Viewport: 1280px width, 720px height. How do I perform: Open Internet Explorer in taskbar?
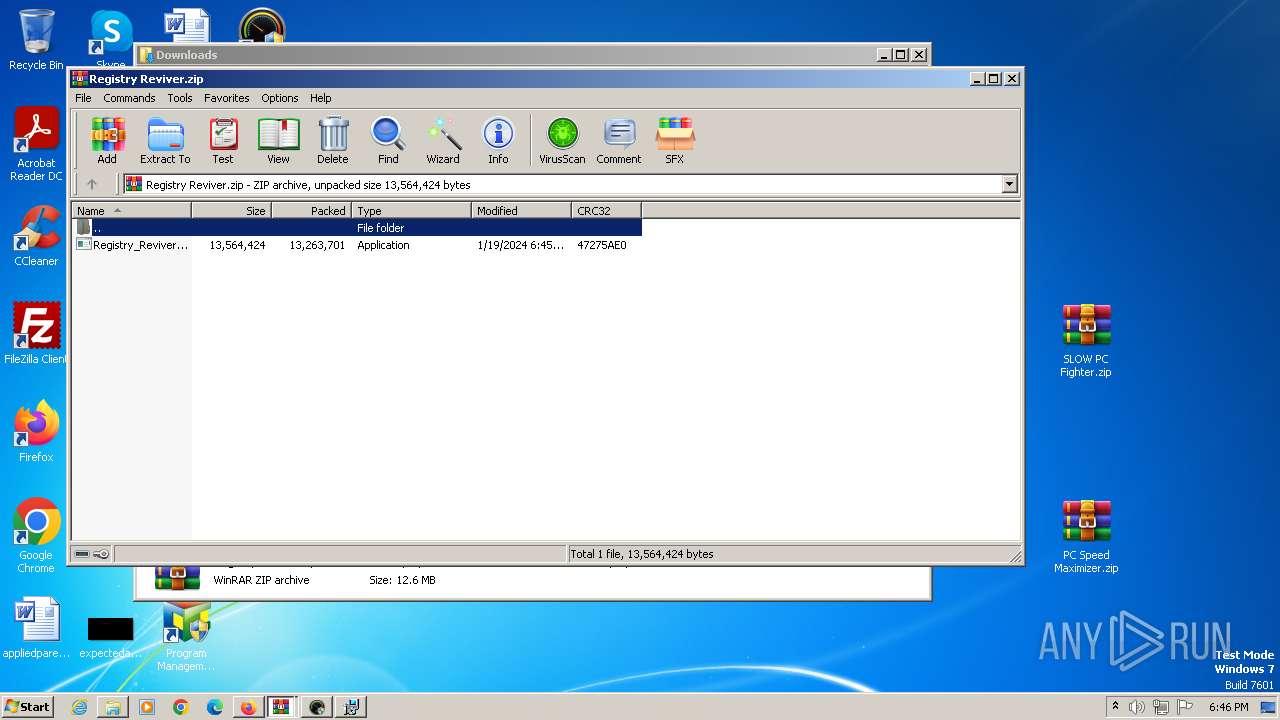point(79,707)
